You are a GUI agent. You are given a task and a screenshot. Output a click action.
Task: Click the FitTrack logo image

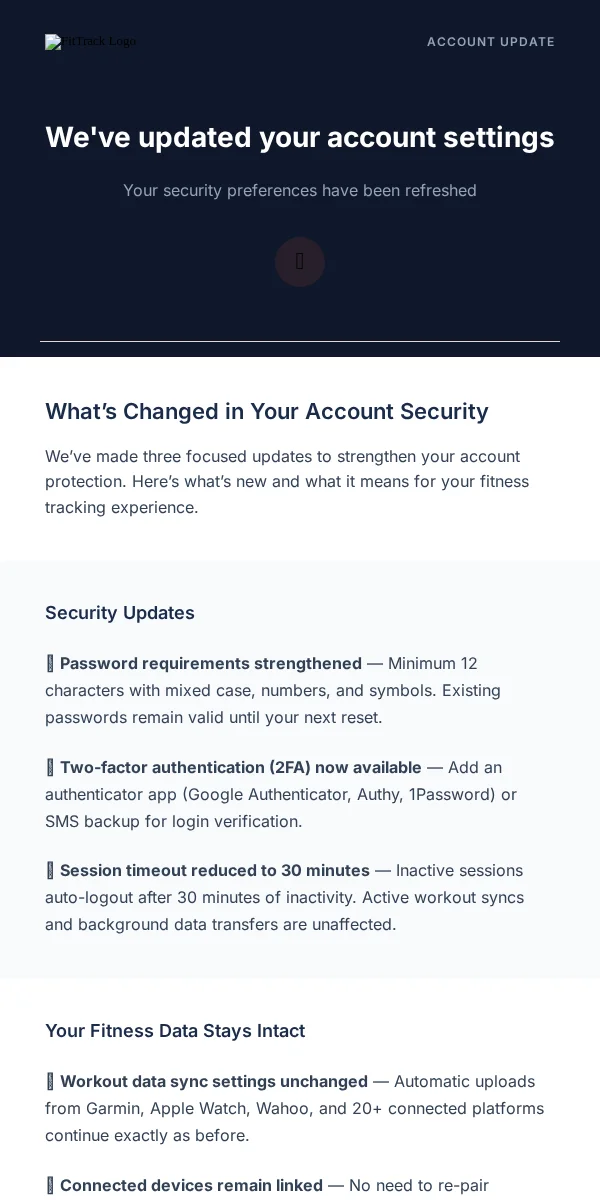[90, 42]
